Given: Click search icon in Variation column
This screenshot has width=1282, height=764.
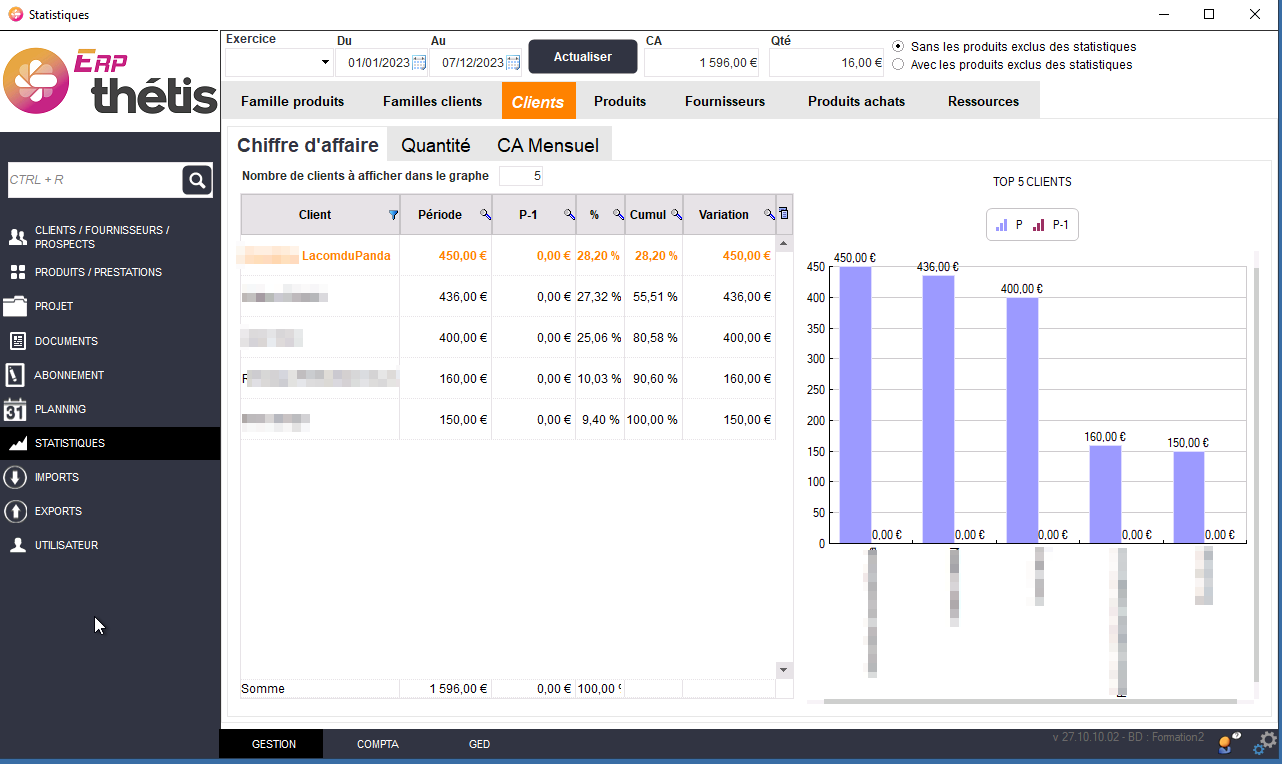Looking at the screenshot, I should click(x=769, y=215).
